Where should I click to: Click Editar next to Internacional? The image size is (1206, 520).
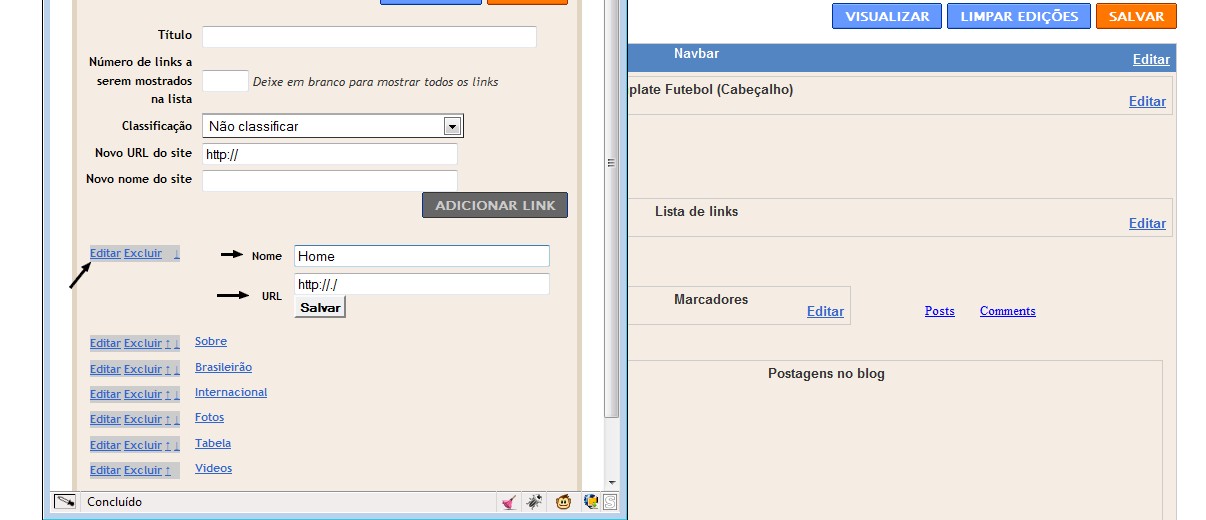(105, 394)
